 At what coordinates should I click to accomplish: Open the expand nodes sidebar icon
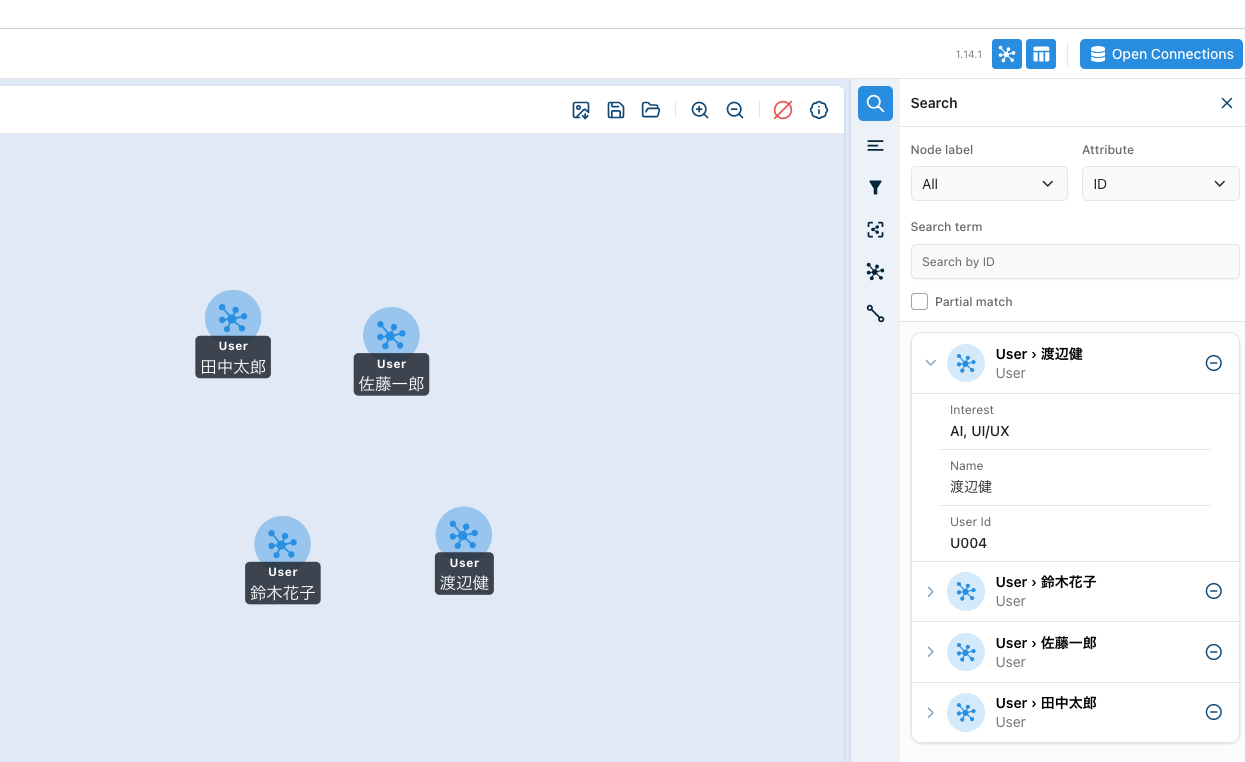(x=875, y=271)
